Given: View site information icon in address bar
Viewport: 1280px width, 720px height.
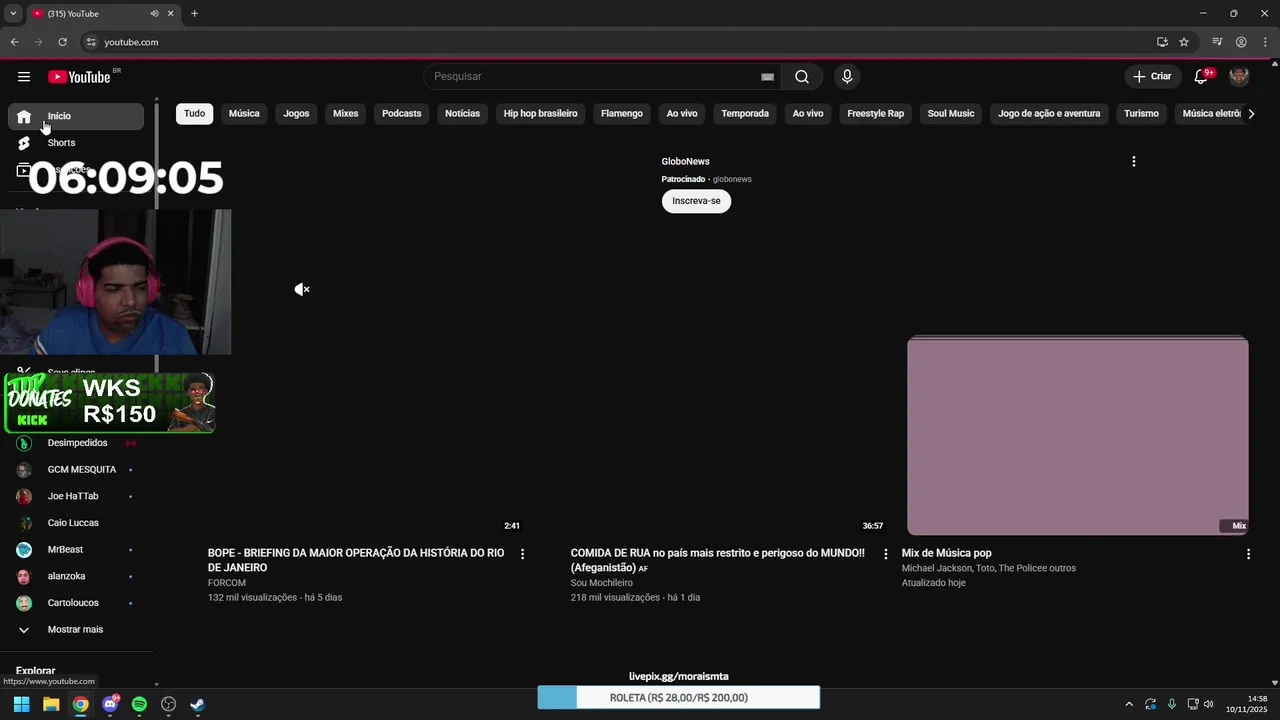Looking at the screenshot, I should pyautogui.click(x=90, y=42).
